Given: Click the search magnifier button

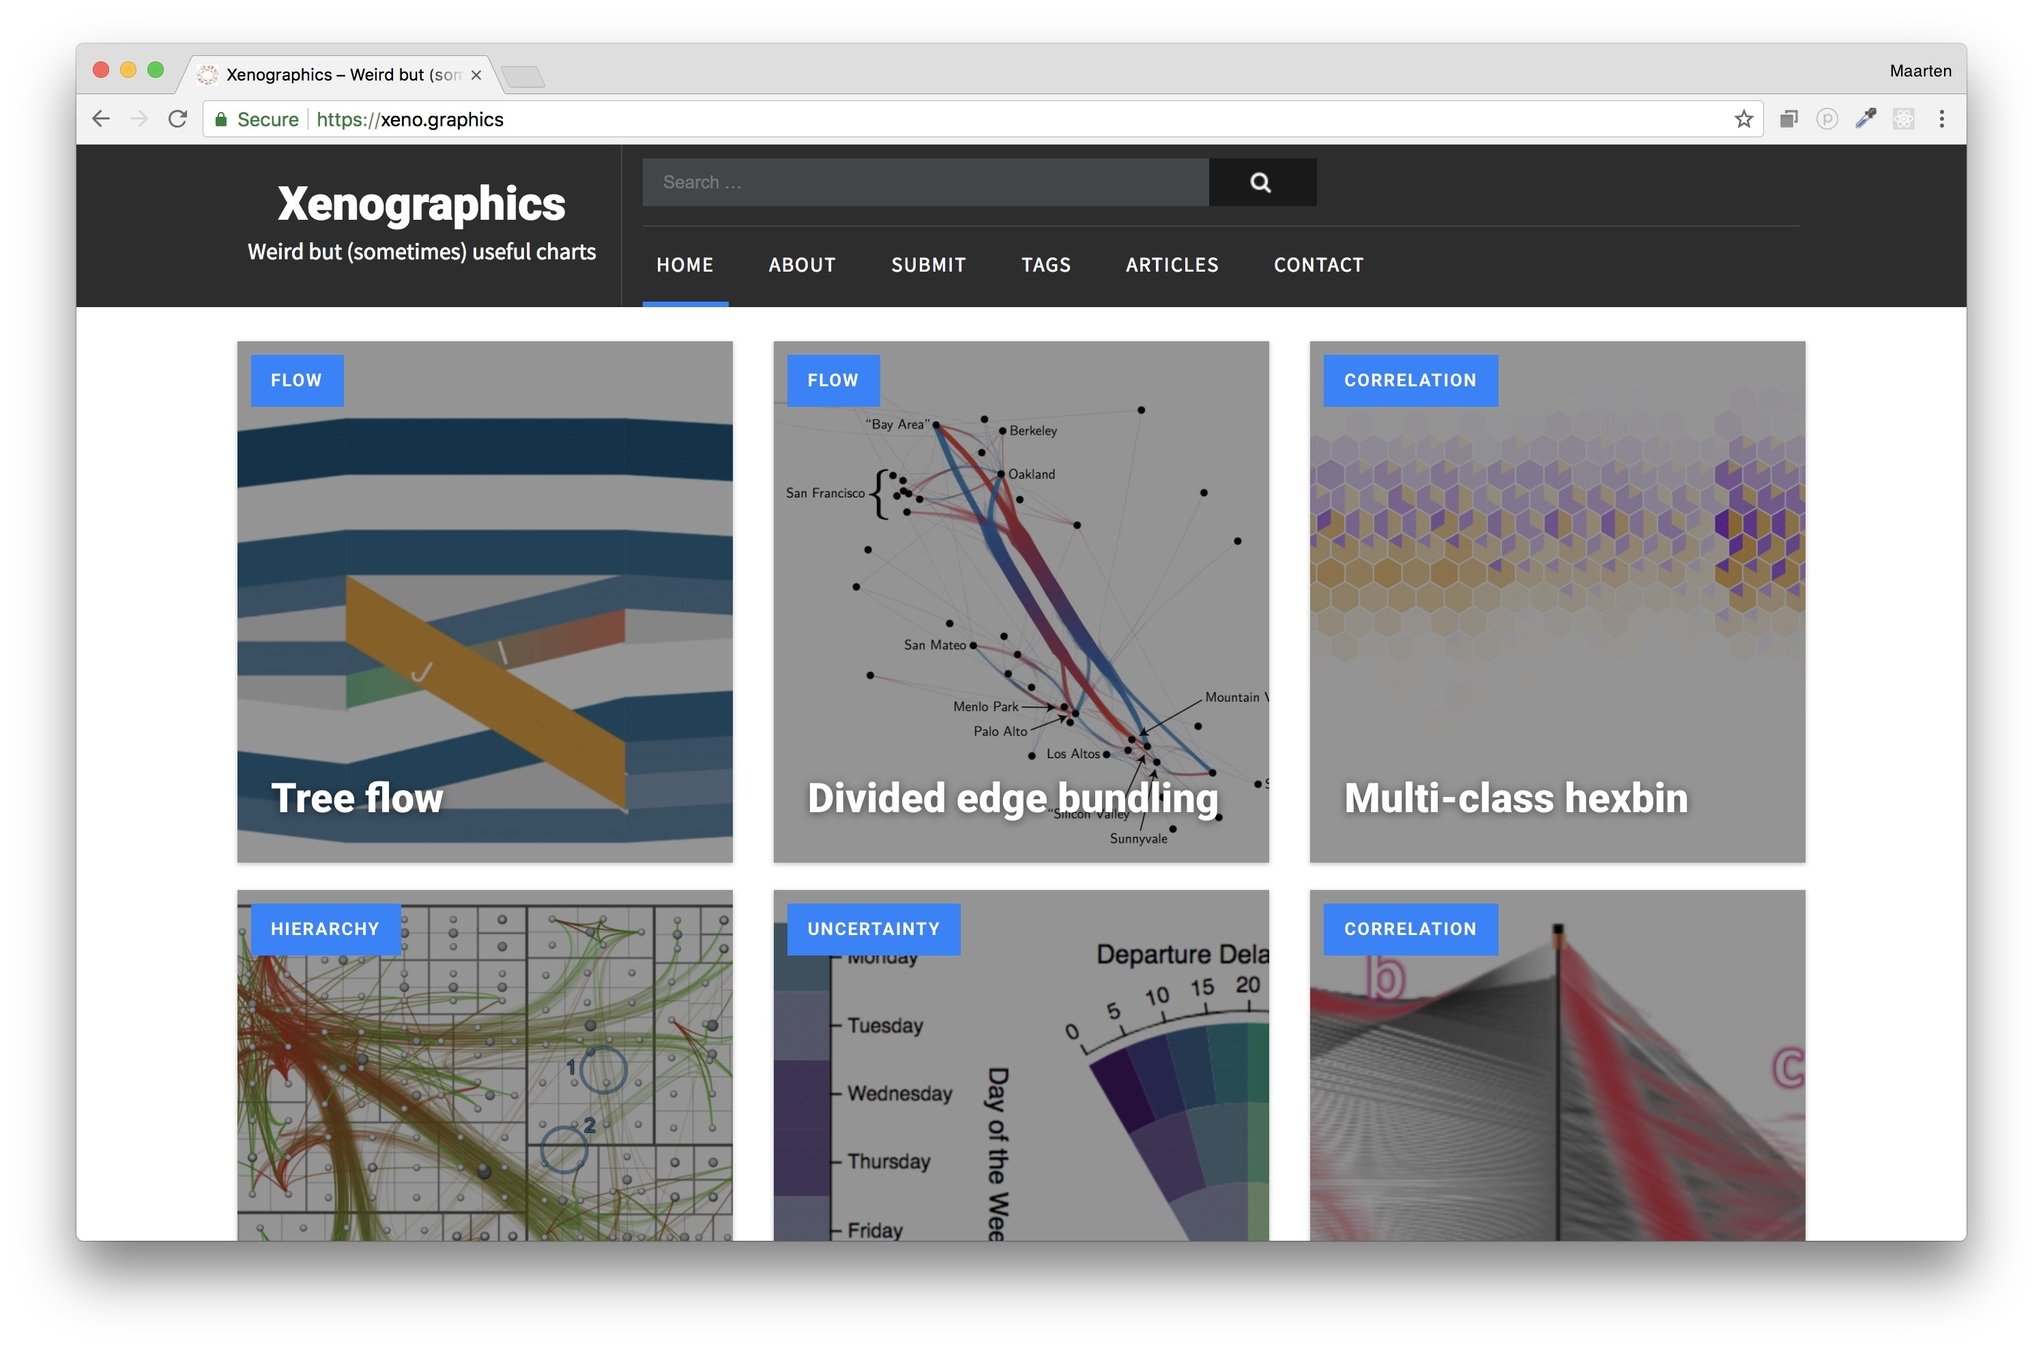Looking at the screenshot, I should 1261,182.
